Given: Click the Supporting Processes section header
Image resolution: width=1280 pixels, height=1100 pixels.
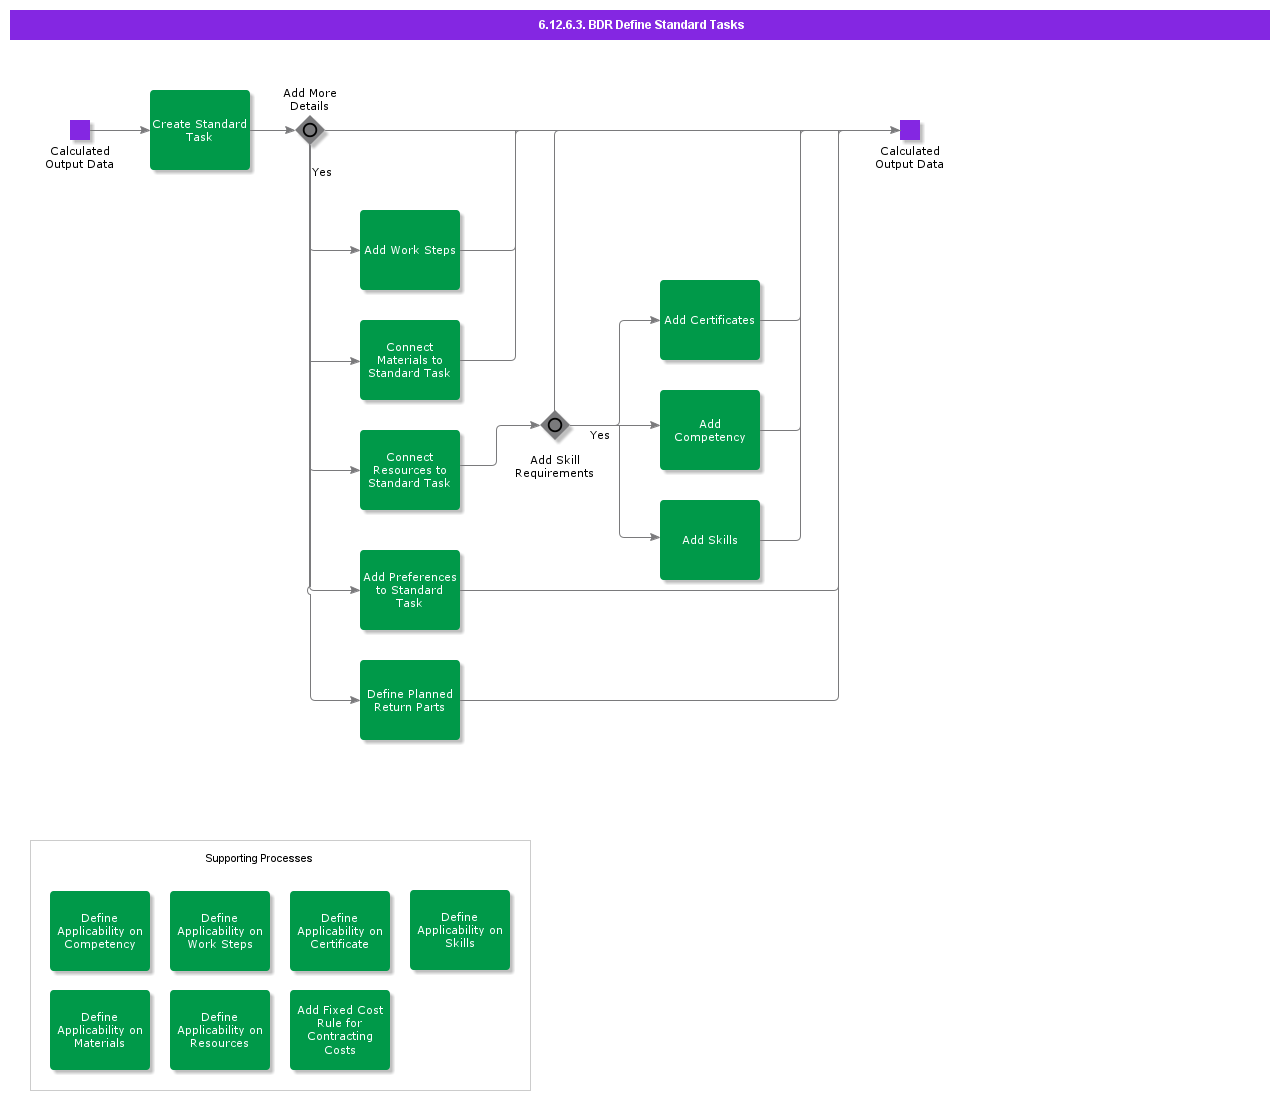Looking at the screenshot, I should point(258,858).
